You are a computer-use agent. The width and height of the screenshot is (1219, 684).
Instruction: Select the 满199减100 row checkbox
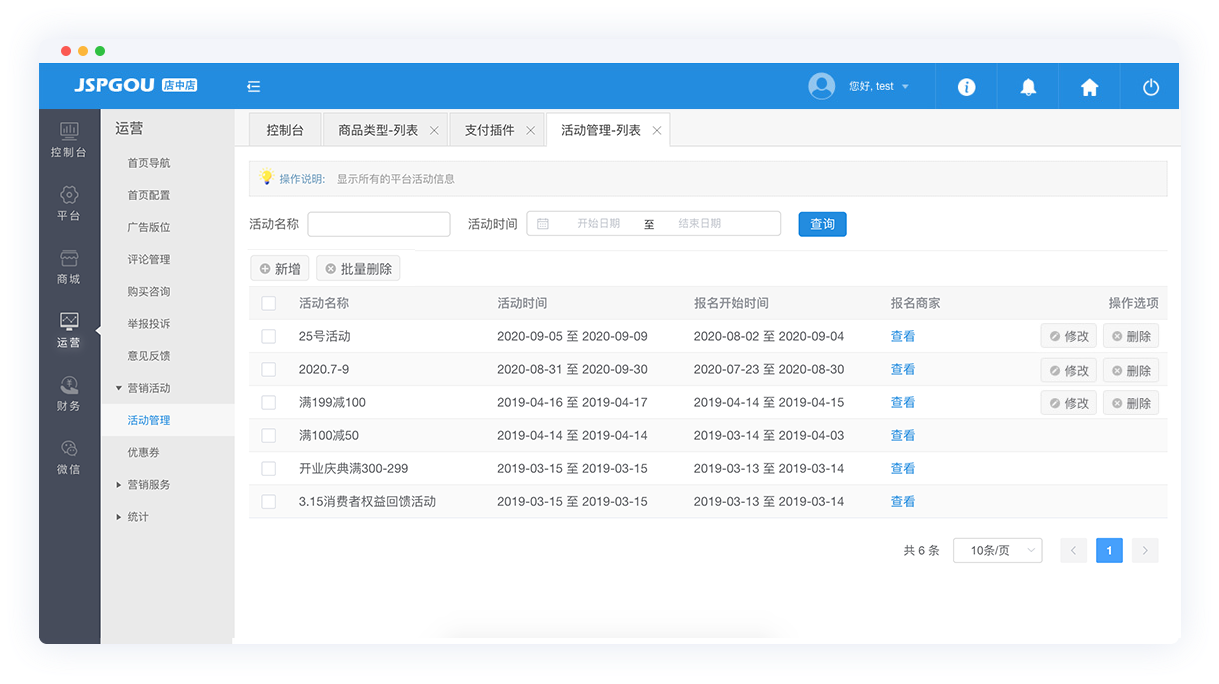click(268, 403)
